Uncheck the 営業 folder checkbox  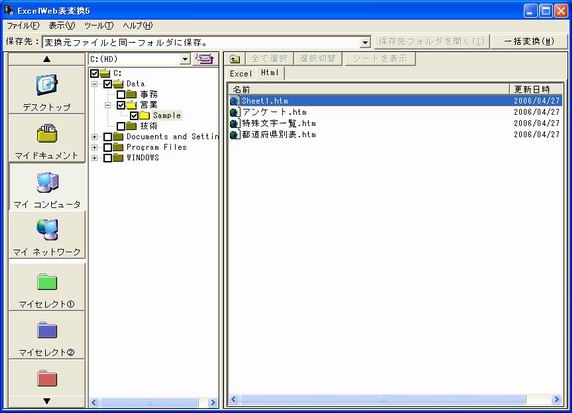click(x=121, y=105)
